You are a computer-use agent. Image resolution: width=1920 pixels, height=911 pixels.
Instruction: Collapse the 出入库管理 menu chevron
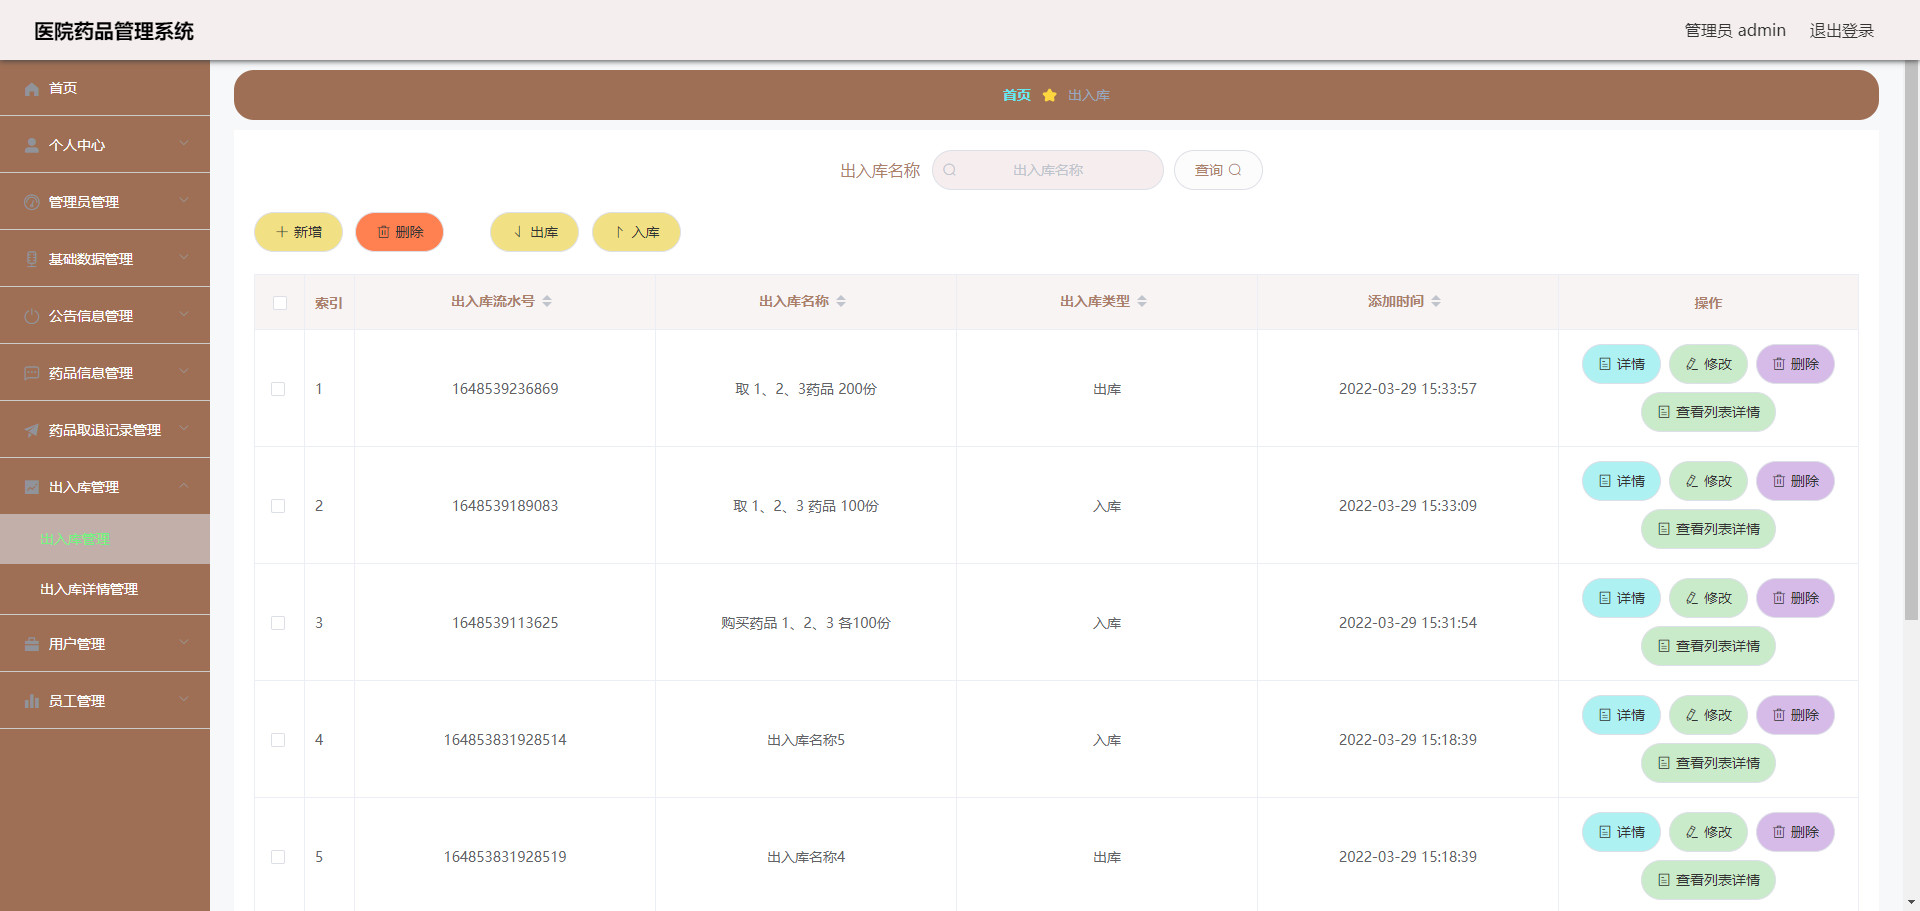[184, 486]
